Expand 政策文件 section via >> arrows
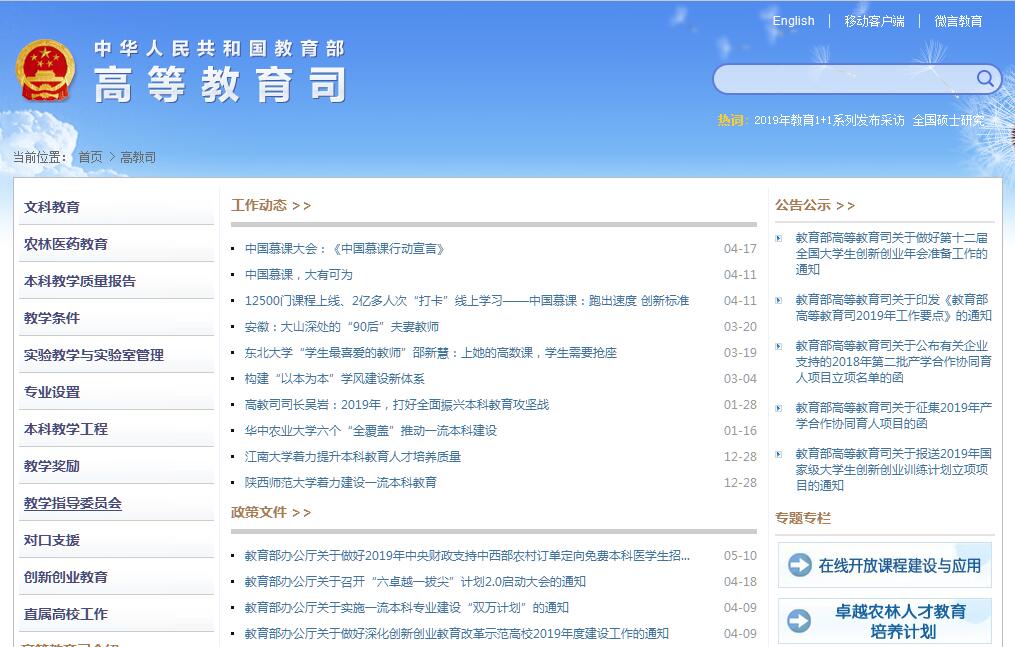1015x647 pixels. pos(301,513)
